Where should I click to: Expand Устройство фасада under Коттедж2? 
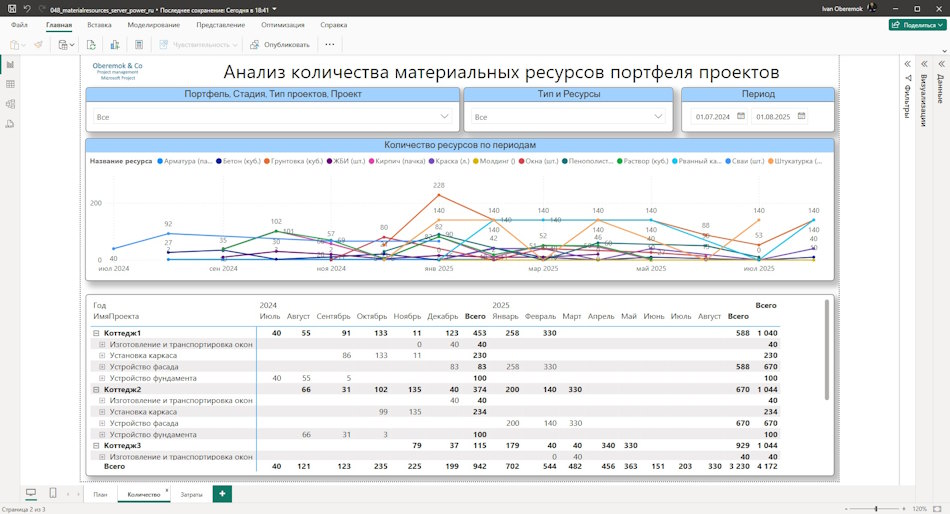(102, 424)
